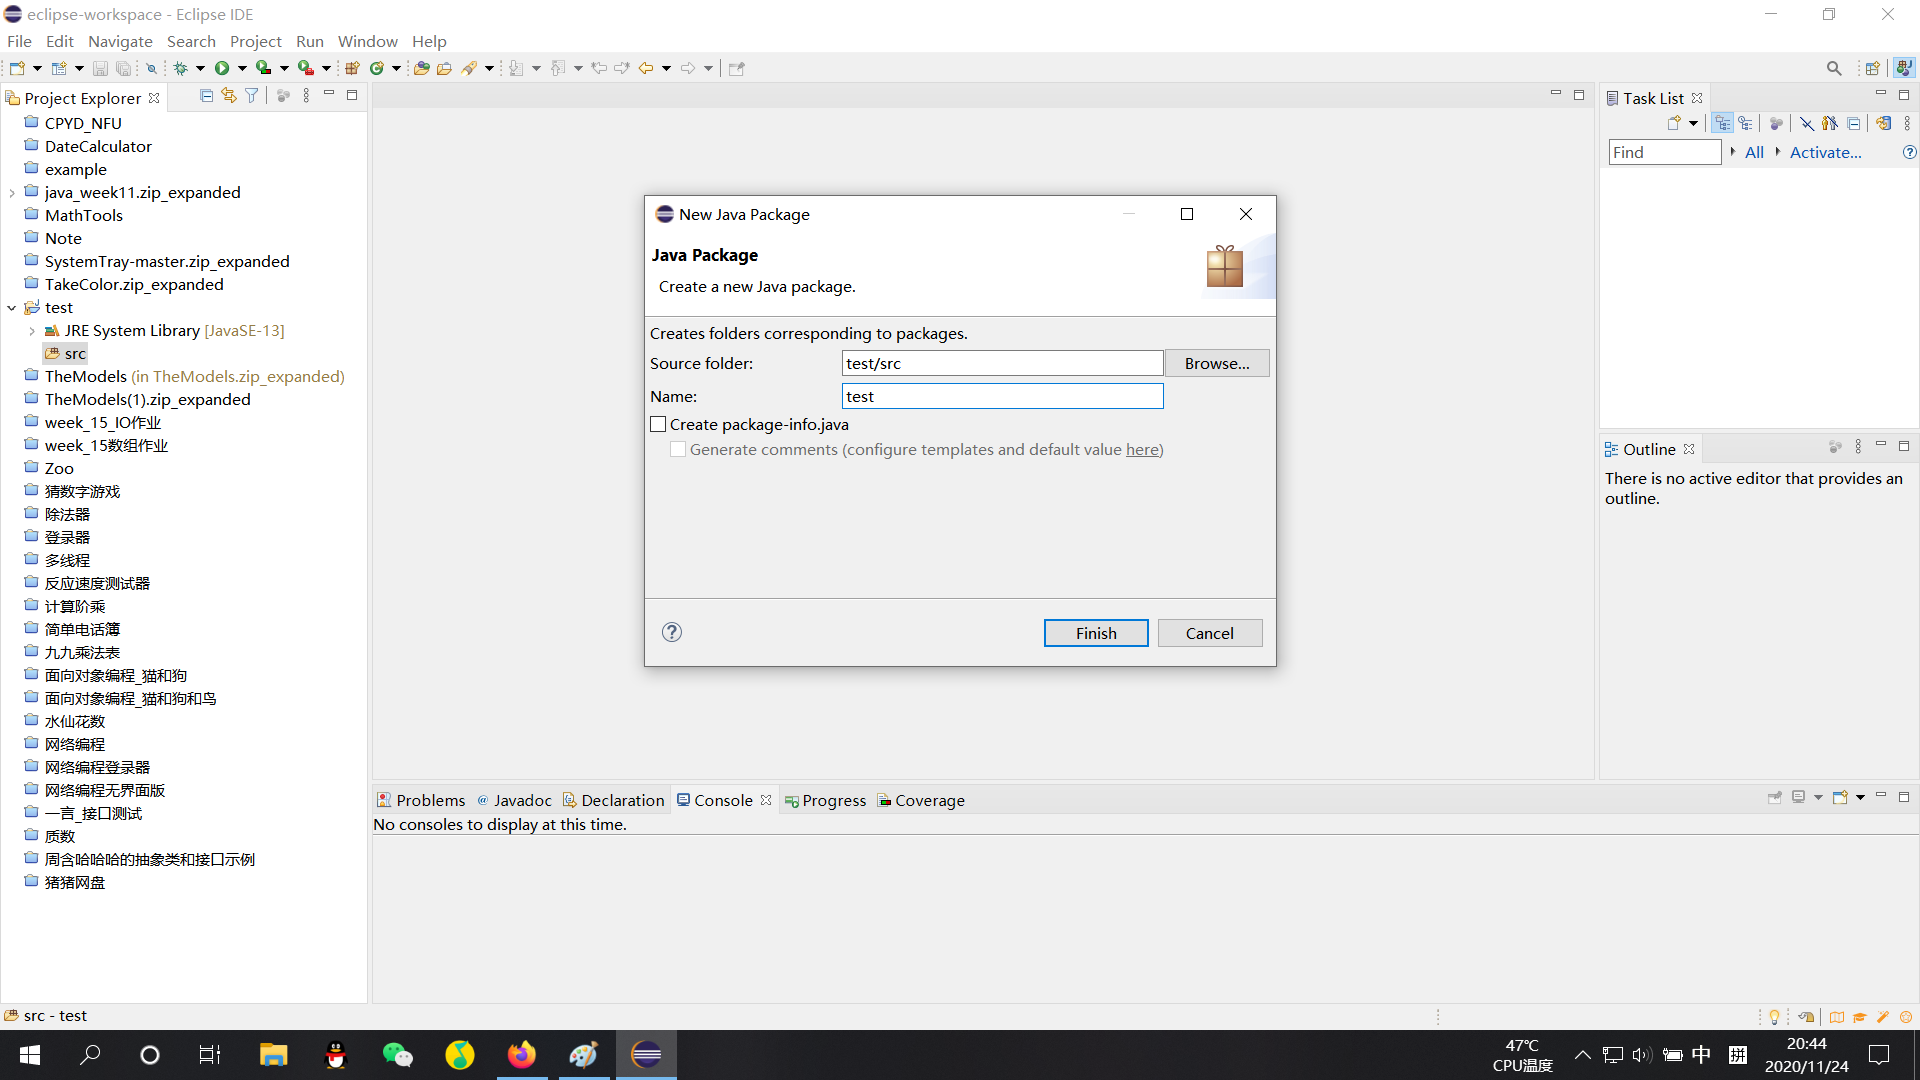Collapse the test project in Project Explorer
Viewport: 1920px width, 1080px height.
click(11, 308)
